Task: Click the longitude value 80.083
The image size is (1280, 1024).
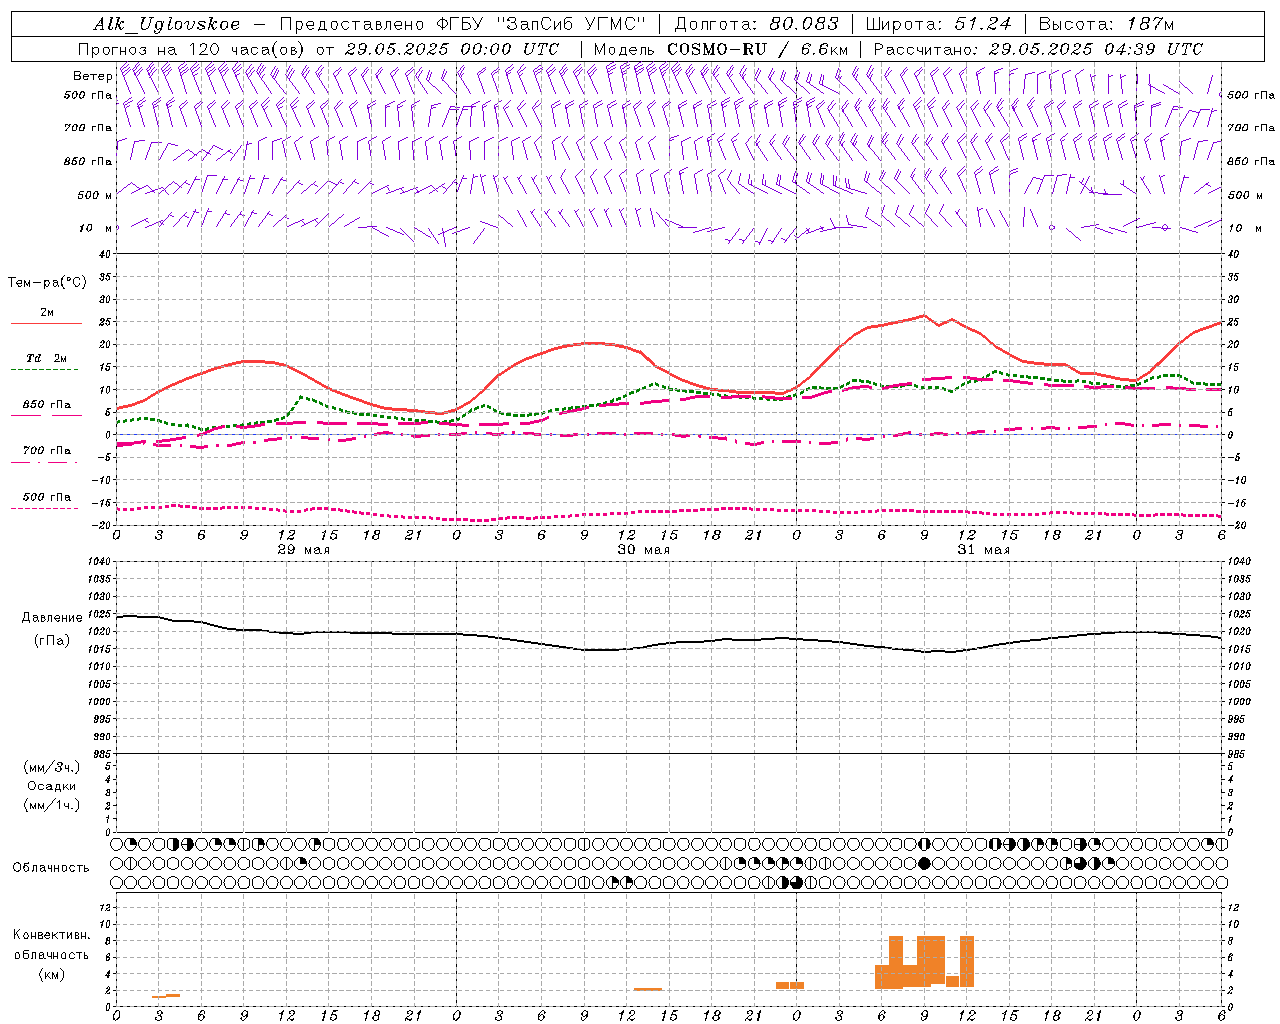Action: pyautogui.click(x=804, y=24)
